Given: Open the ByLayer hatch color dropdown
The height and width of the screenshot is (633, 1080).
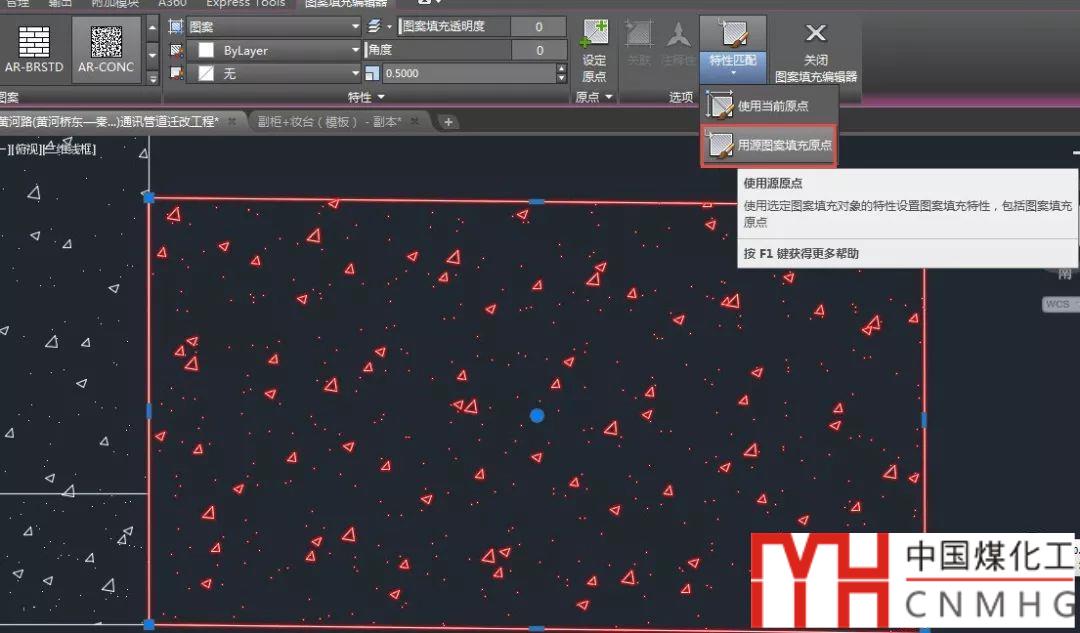Looking at the screenshot, I should click(355, 50).
